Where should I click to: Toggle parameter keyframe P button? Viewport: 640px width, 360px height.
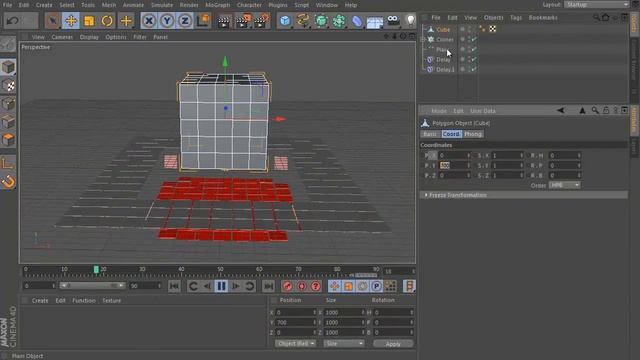click(x=376, y=286)
